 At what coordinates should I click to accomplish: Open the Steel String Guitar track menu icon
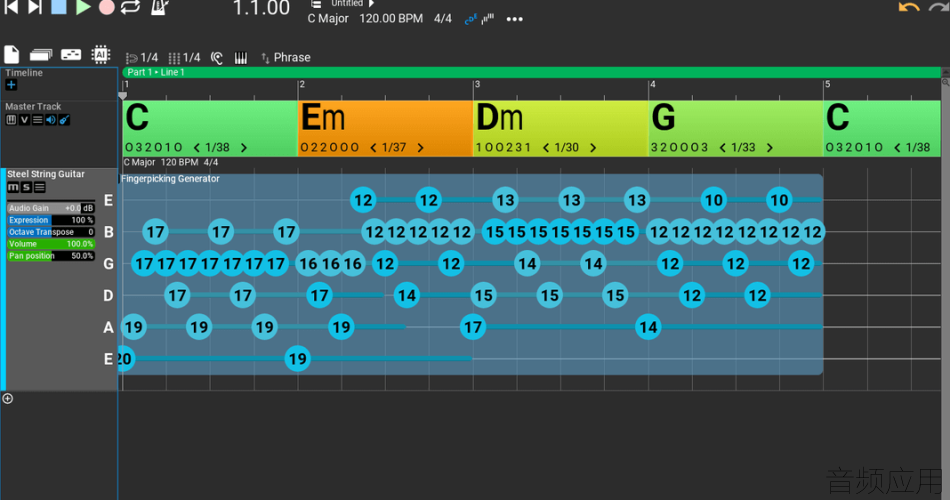point(39,187)
